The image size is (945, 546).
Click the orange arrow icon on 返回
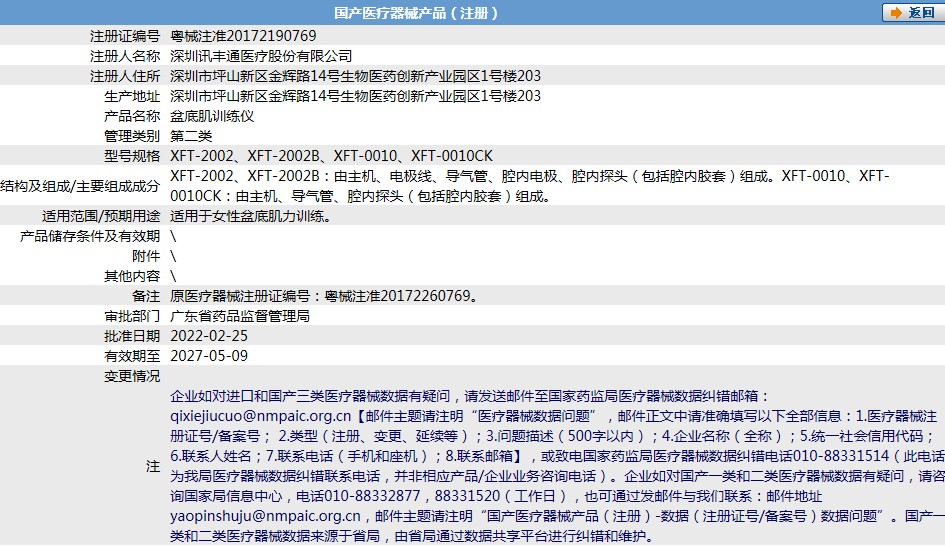[897, 13]
